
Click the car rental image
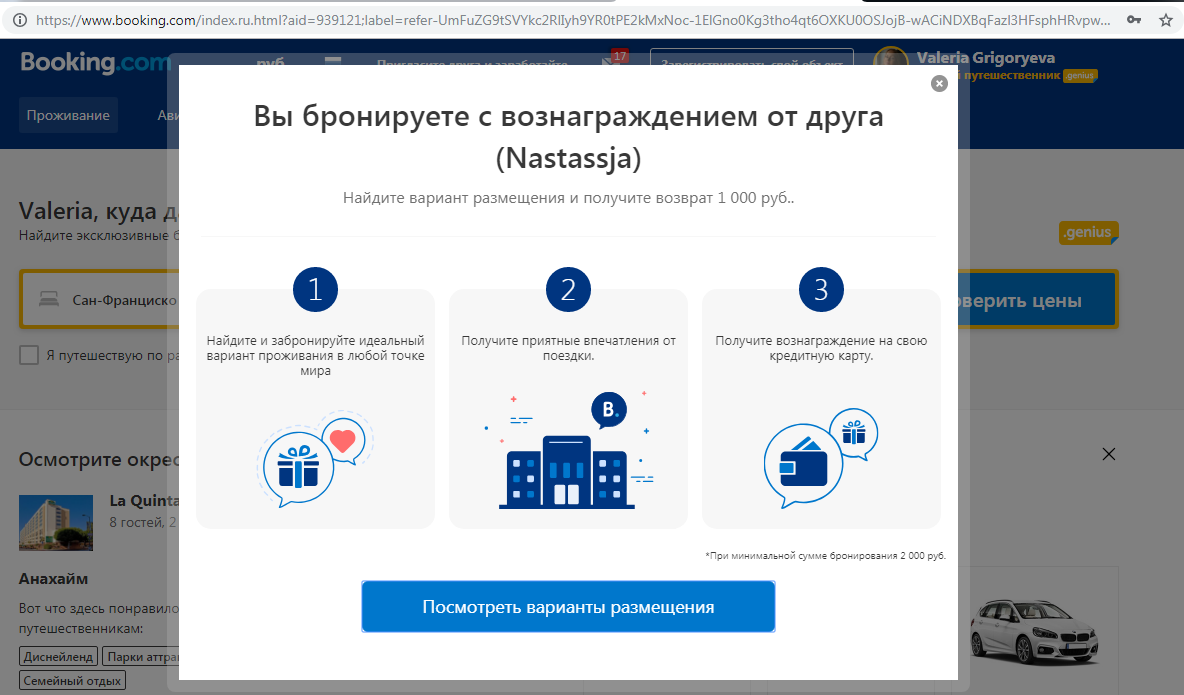click(1034, 631)
